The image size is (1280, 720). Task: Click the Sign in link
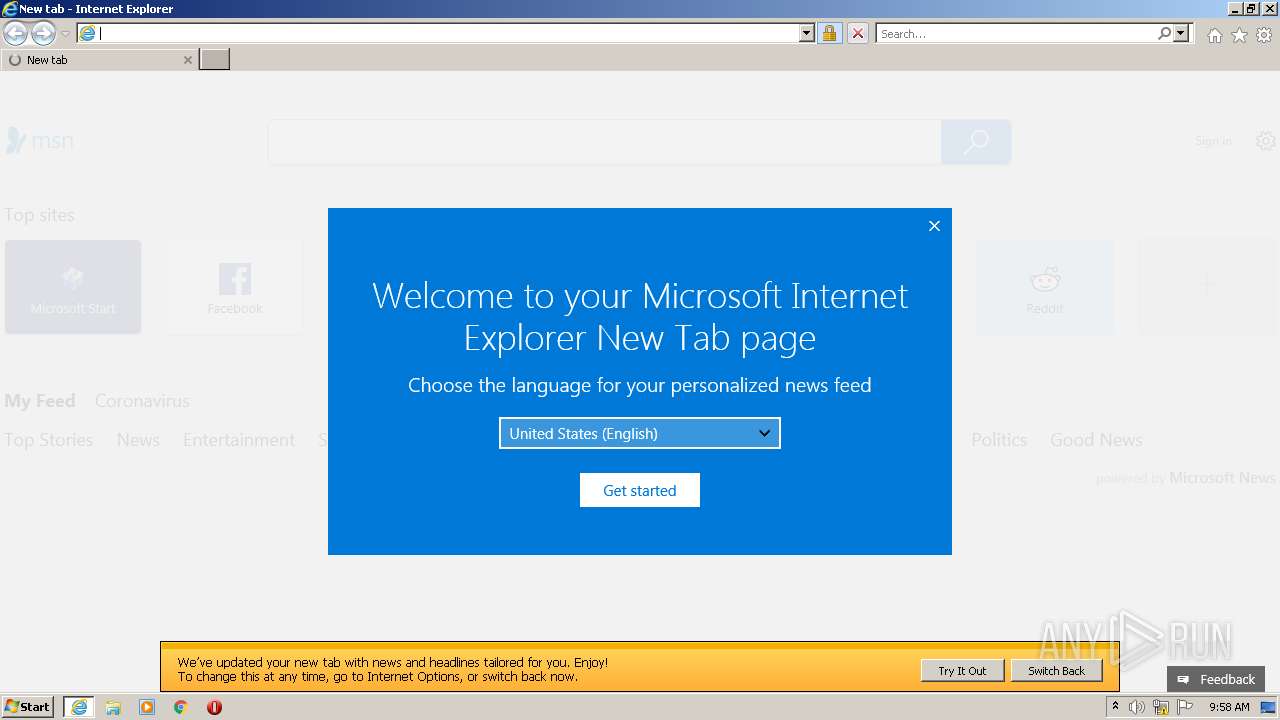(x=1213, y=141)
